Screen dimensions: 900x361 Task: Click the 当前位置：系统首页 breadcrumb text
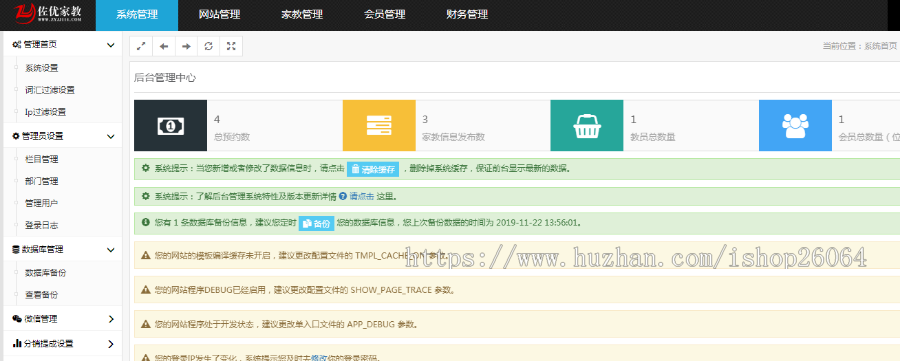[859, 46]
